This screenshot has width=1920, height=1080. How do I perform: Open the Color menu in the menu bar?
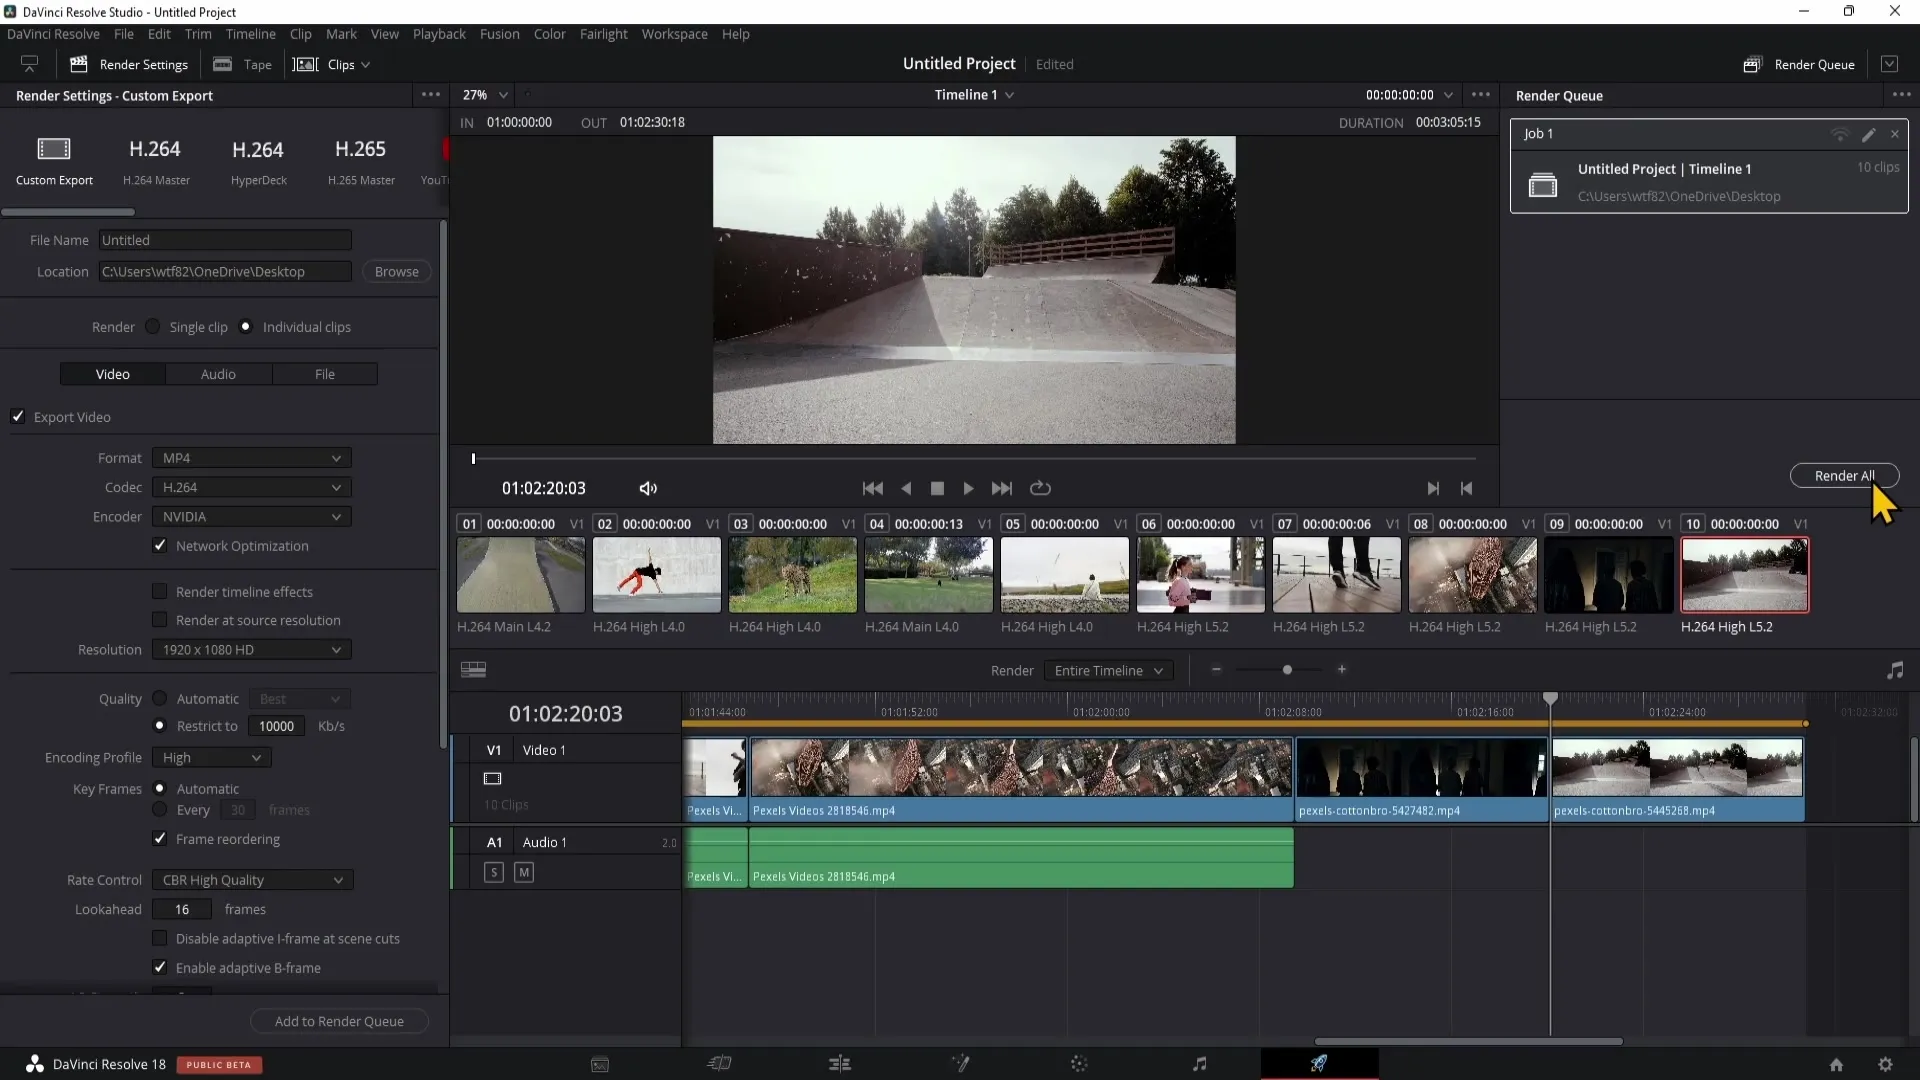pos(550,33)
